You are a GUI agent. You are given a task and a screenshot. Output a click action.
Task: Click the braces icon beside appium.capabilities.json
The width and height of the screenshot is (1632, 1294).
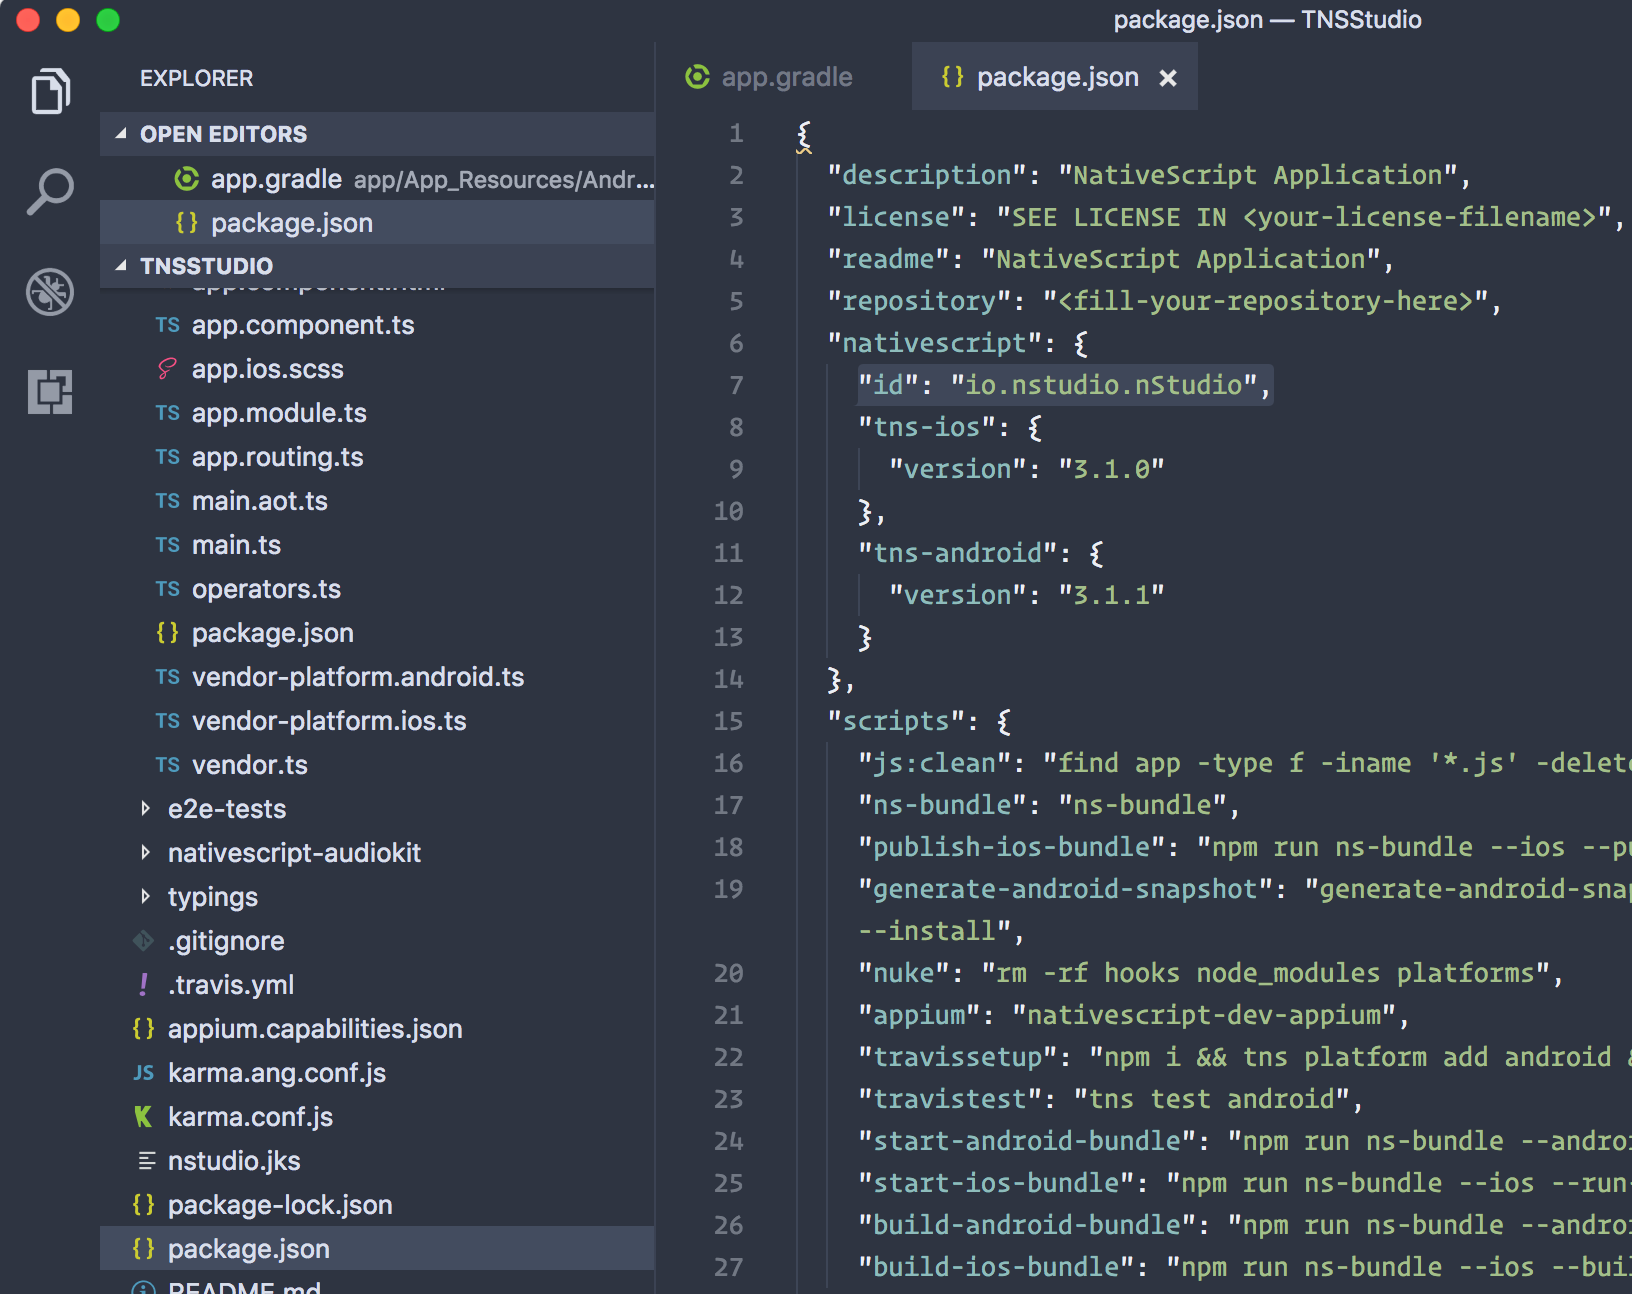[x=143, y=1029]
